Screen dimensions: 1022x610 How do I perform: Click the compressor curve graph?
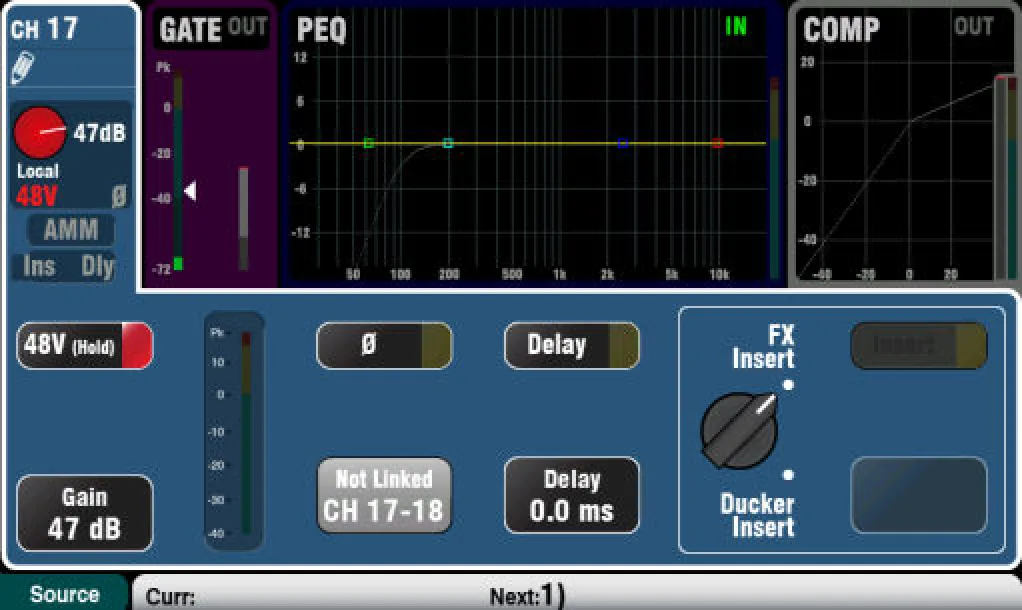pyautogui.click(x=896, y=171)
